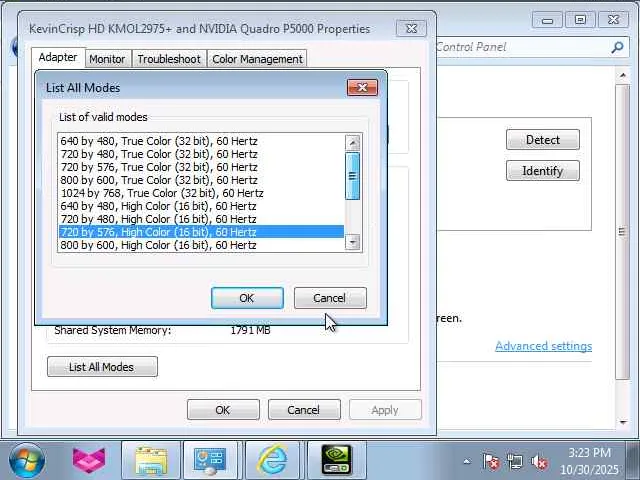Viewport: 640px width, 480px height.
Task: Click the Identify button in Control Panel
Action: click(542, 171)
